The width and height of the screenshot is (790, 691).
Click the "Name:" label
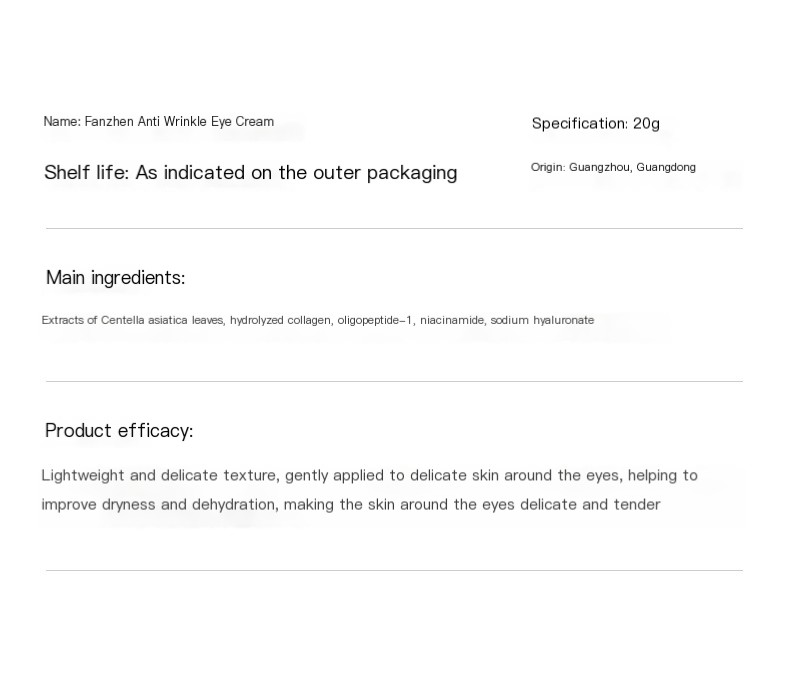62,122
